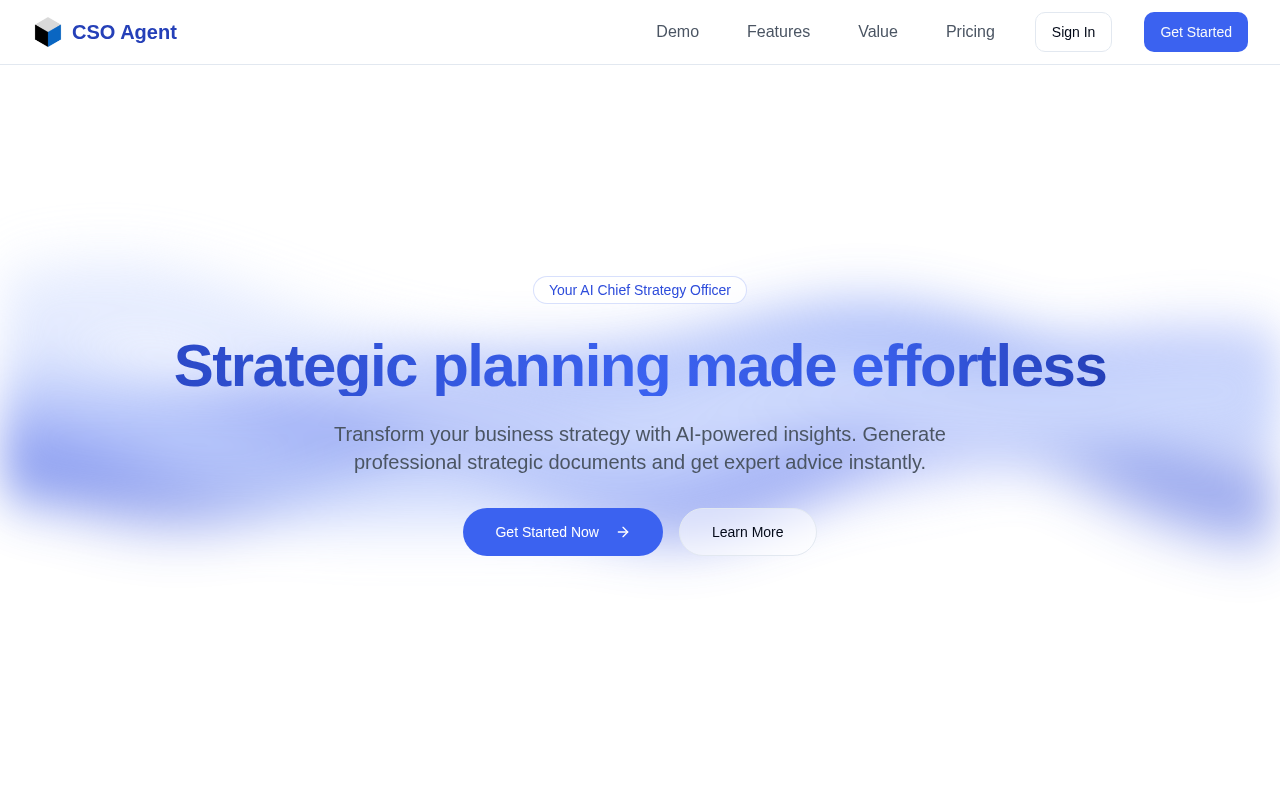Click the CSO Agent cube logo icon

45,31
